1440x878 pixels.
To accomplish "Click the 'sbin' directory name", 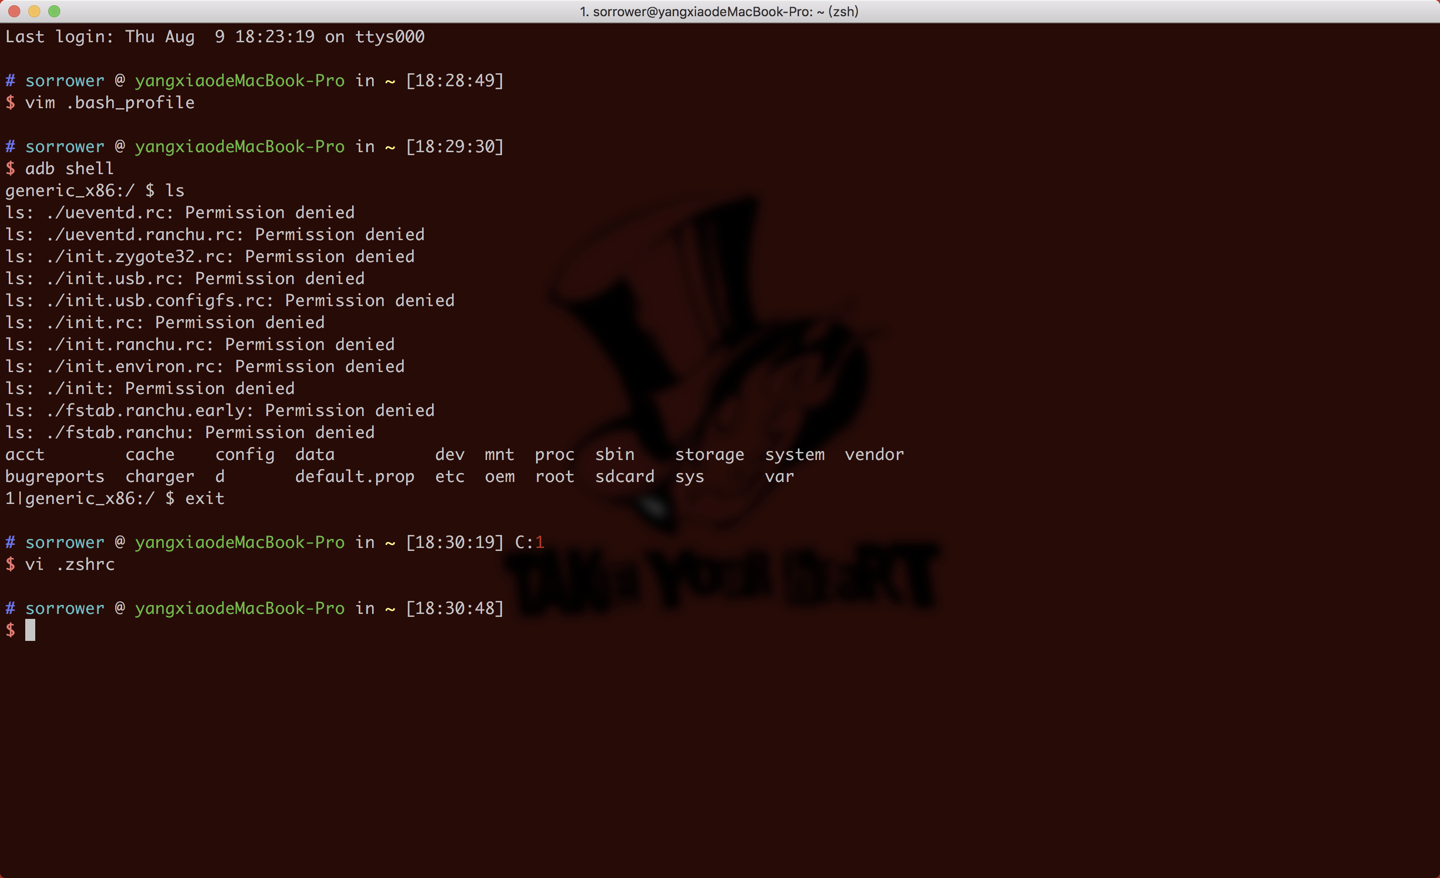I will click(615, 455).
